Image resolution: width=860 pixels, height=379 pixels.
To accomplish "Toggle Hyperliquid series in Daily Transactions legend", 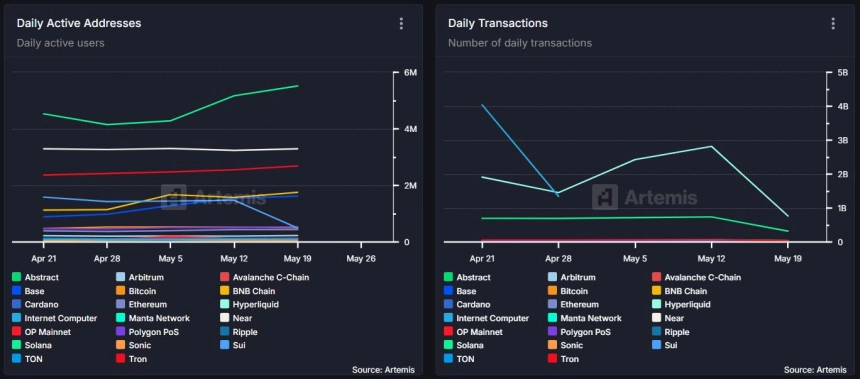I will point(681,304).
